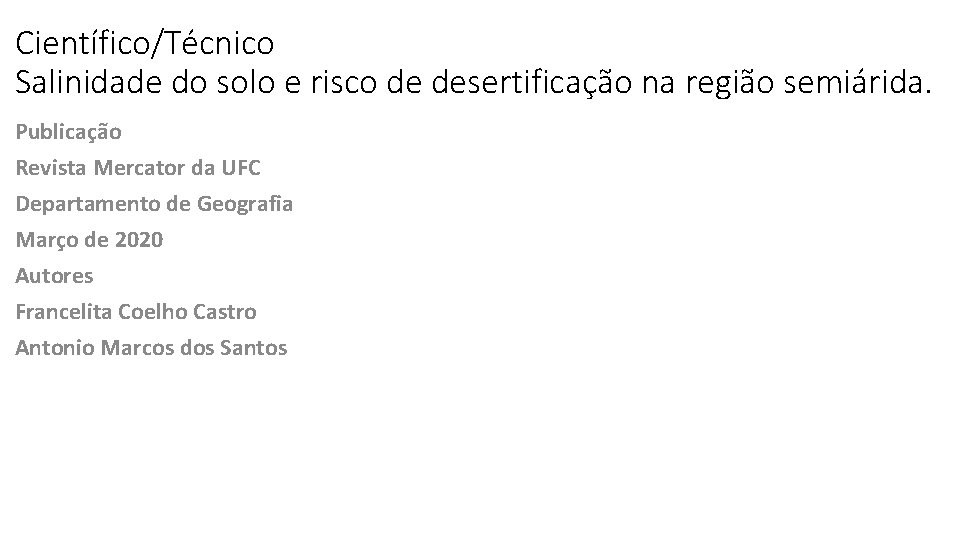Viewport: 960px width, 540px height.
Task: Click the heading "Científico/Técnico"
Action: click(144, 43)
